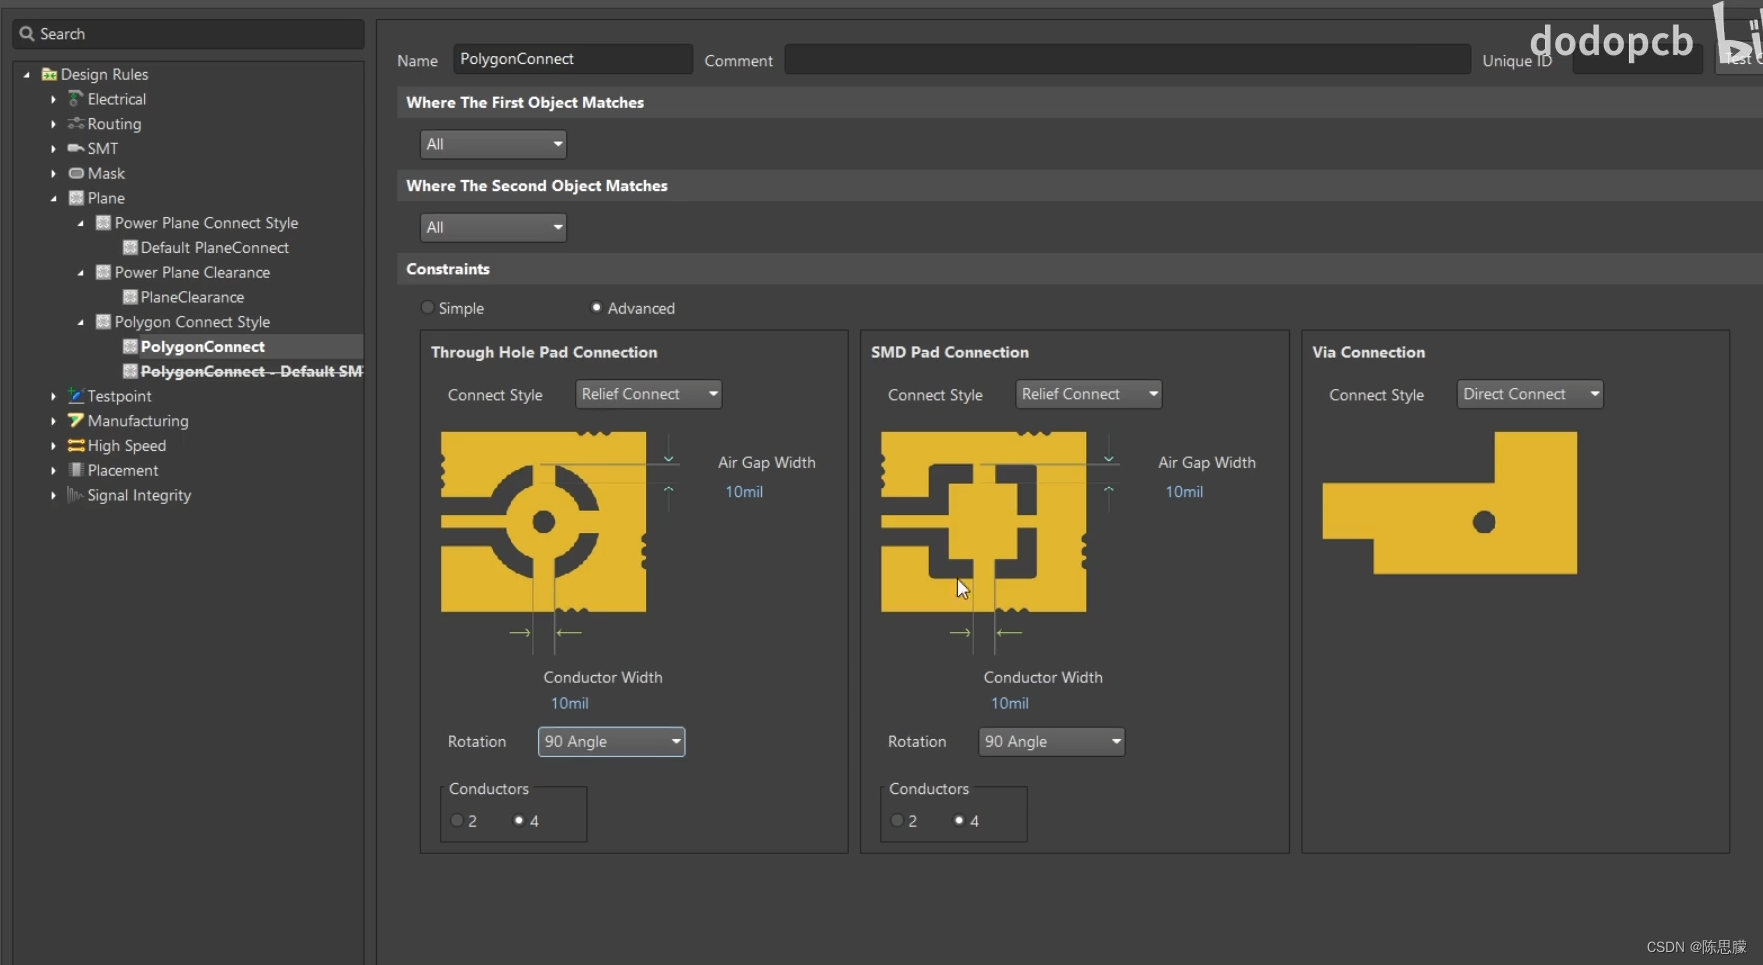Open Through Hole Pad Rotation dropdown
The width and height of the screenshot is (1763, 965).
pos(611,741)
